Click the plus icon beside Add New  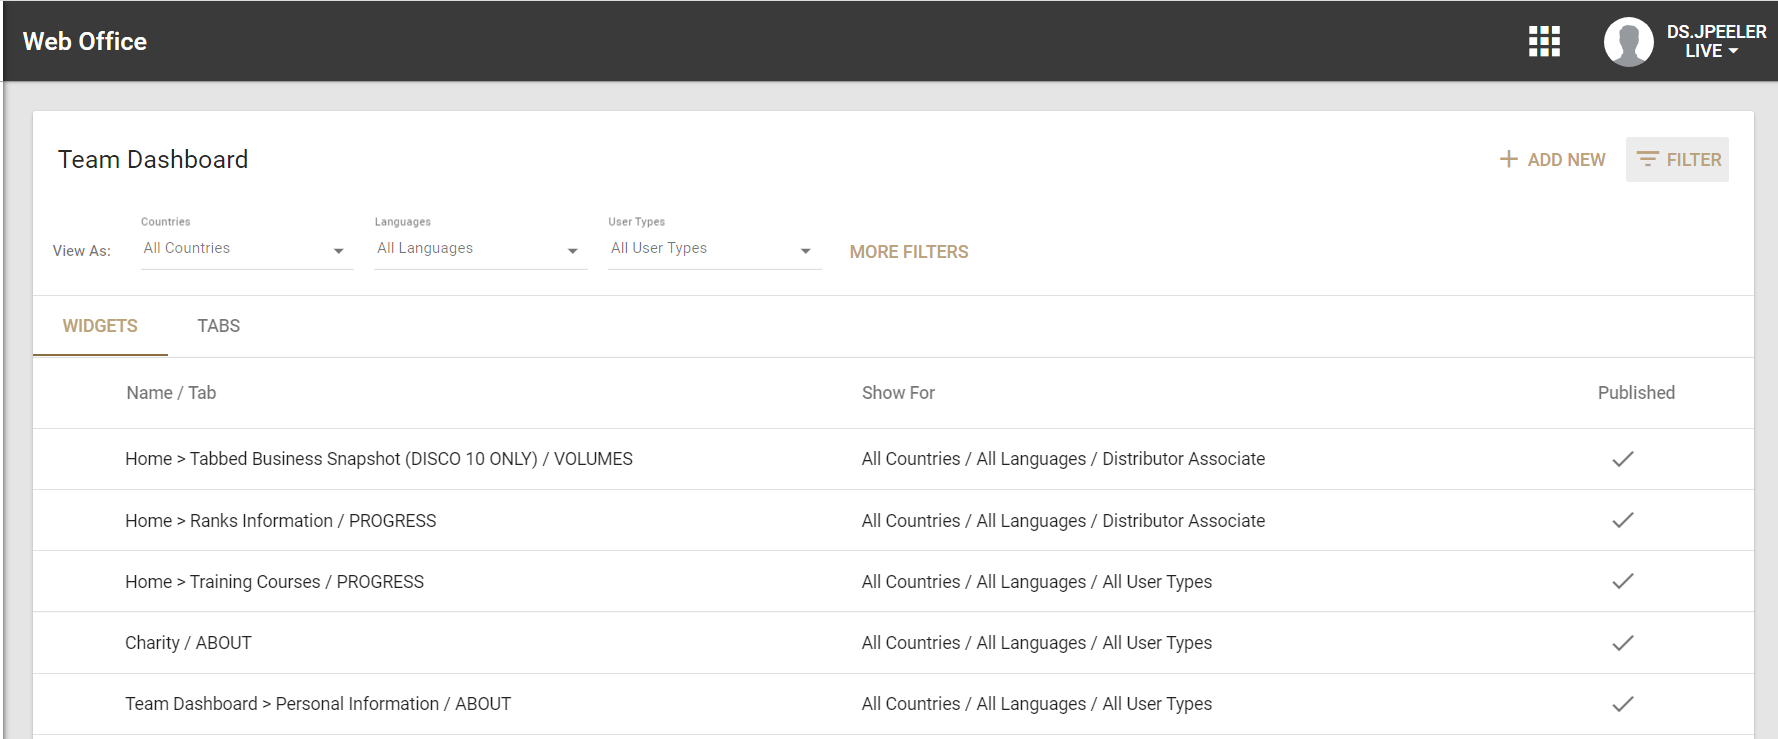1508,159
